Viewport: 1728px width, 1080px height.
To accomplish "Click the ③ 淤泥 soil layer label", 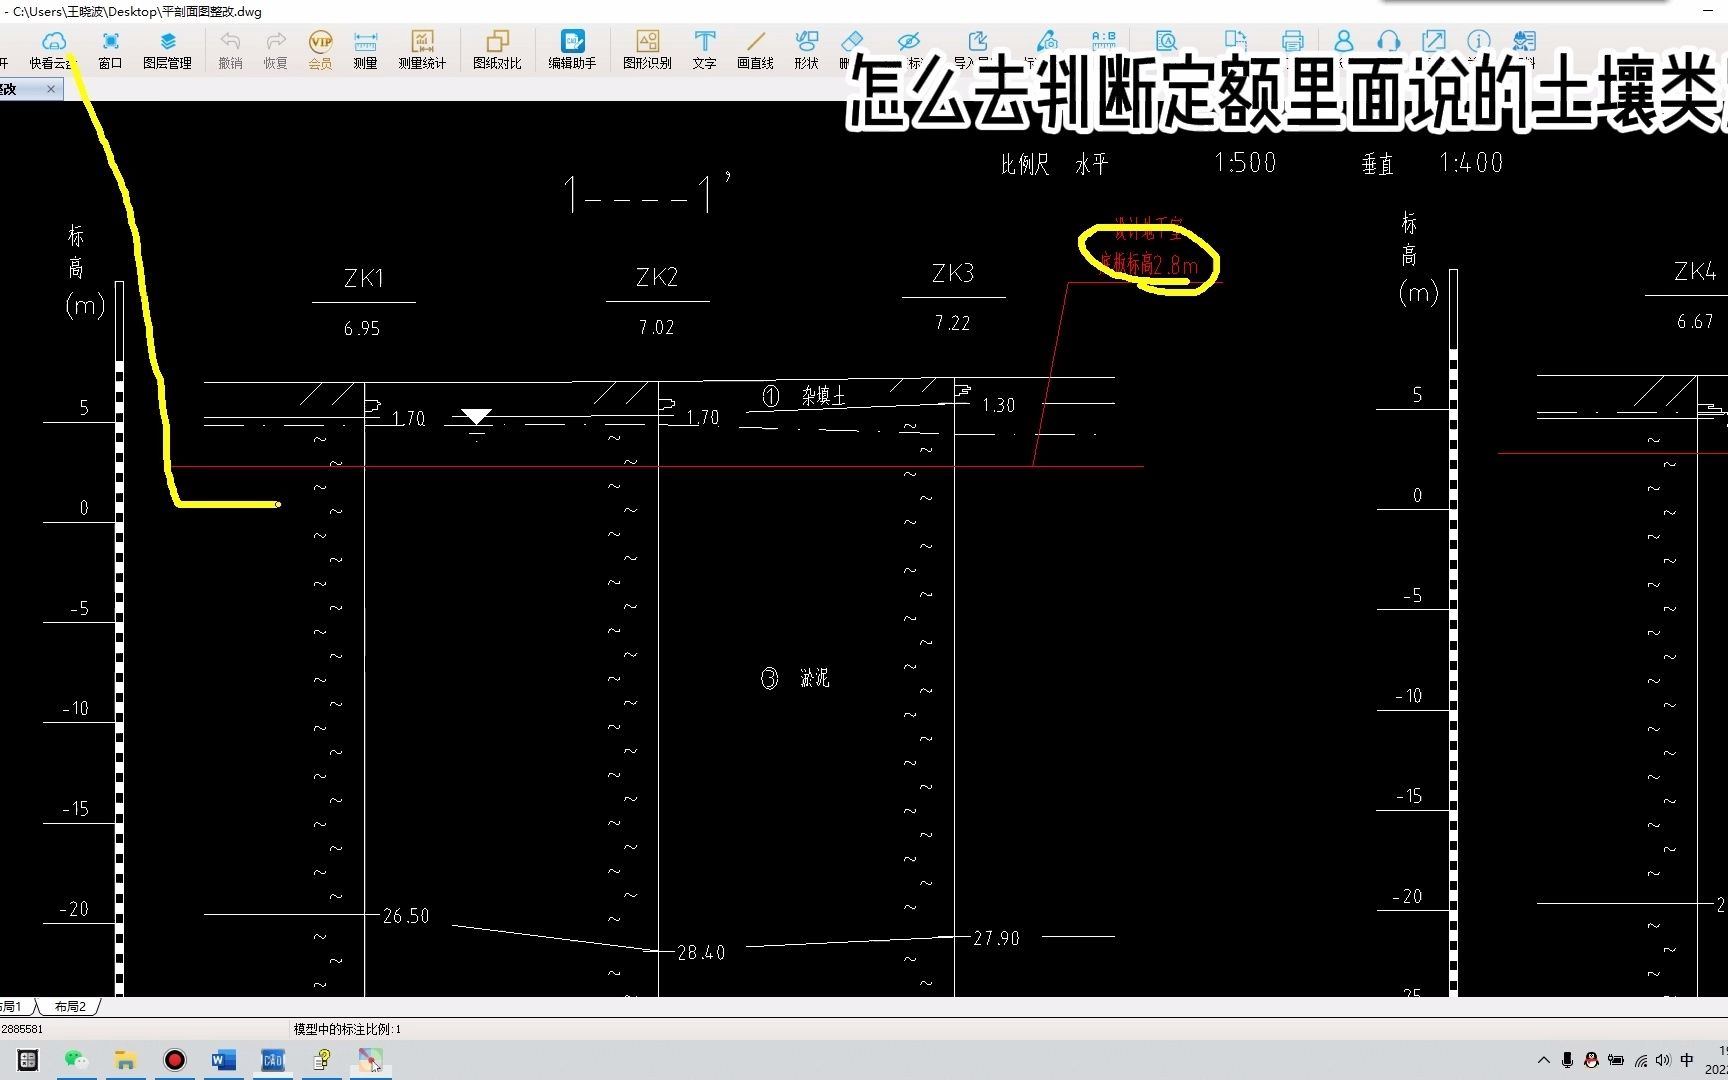I will tap(796, 679).
